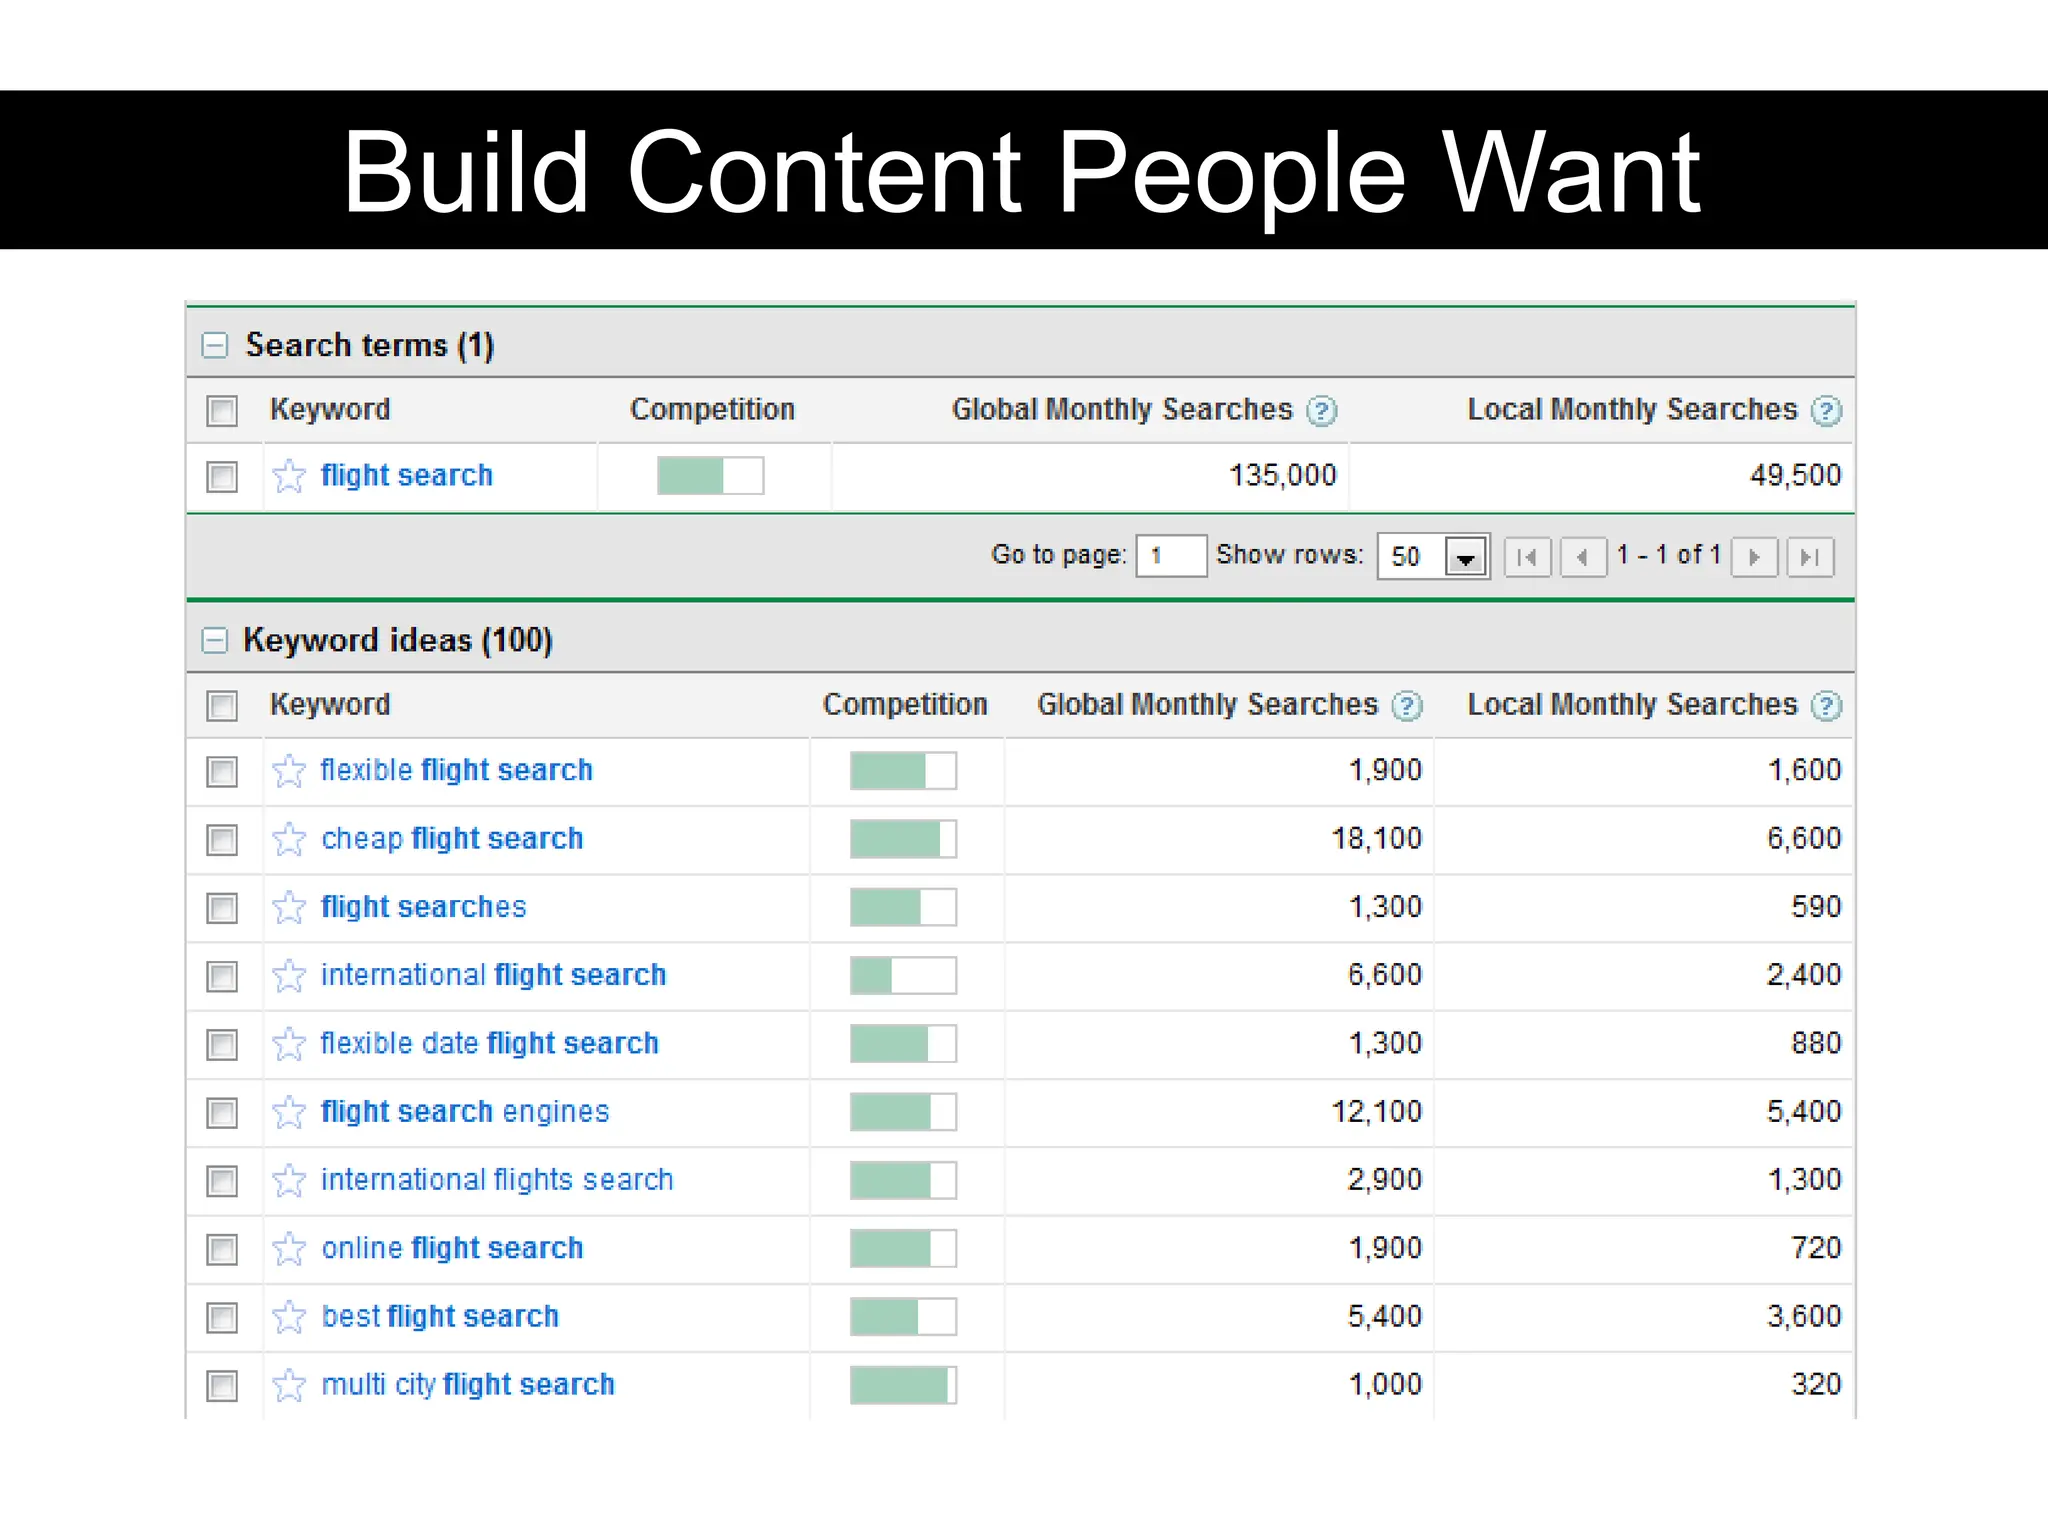Star the 'multi city flight search' keyword

click(x=289, y=1385)
